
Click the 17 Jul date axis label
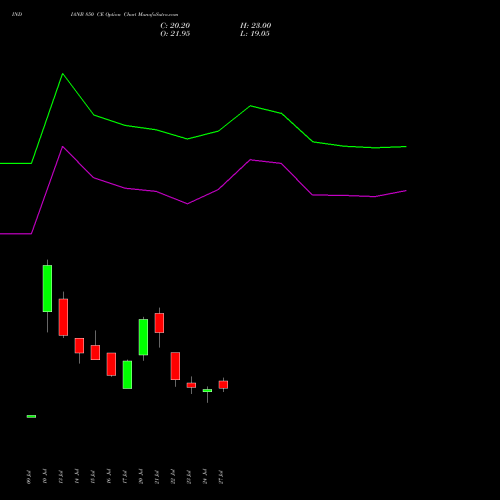[x=125, y=477]
